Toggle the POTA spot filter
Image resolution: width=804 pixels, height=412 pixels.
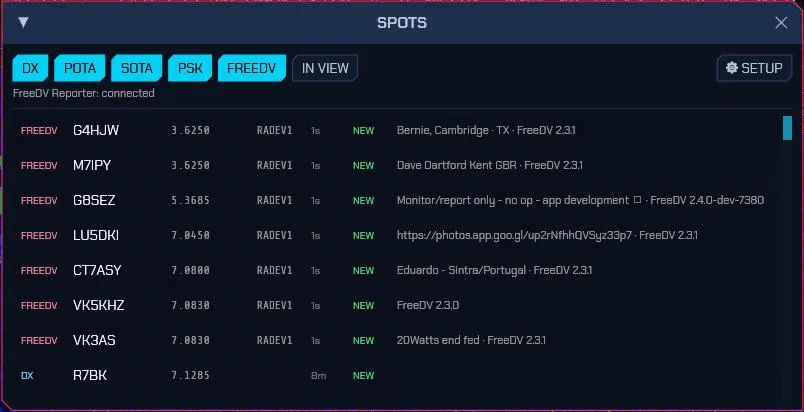pos(79,68)
